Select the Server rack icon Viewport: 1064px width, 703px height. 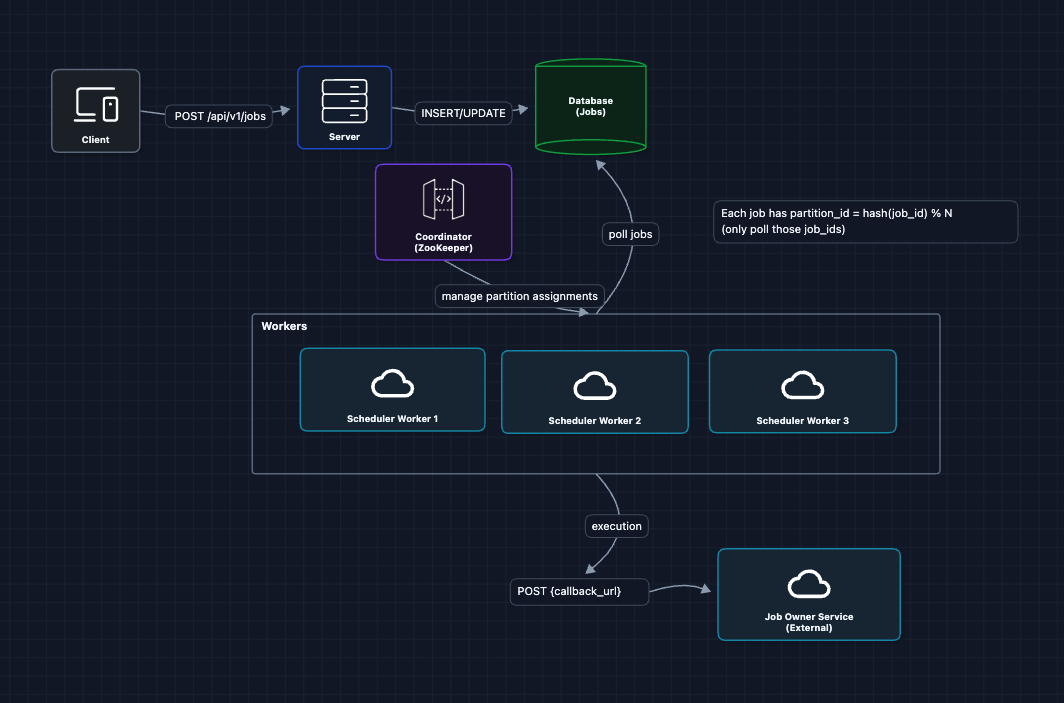[344, 100]
